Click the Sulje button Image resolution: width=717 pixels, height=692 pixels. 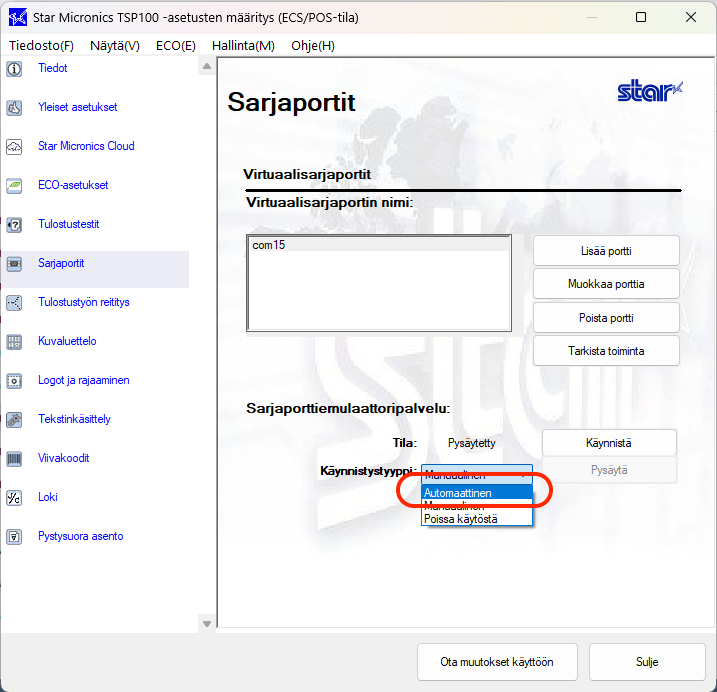(647, 662)
